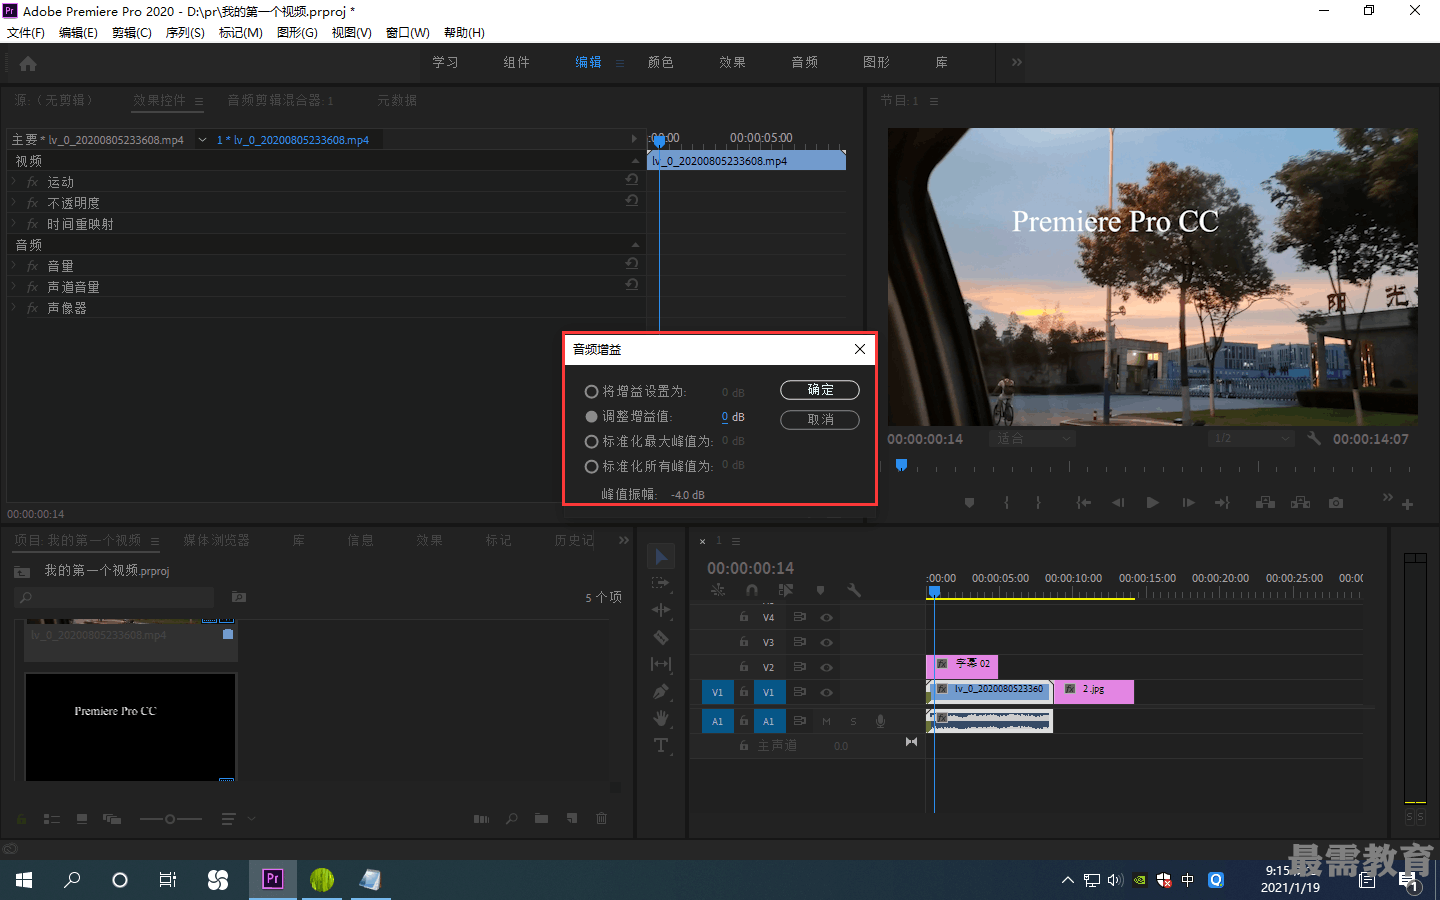Select the Type tool
The image size is (1440, 900).
coord(660,745)
